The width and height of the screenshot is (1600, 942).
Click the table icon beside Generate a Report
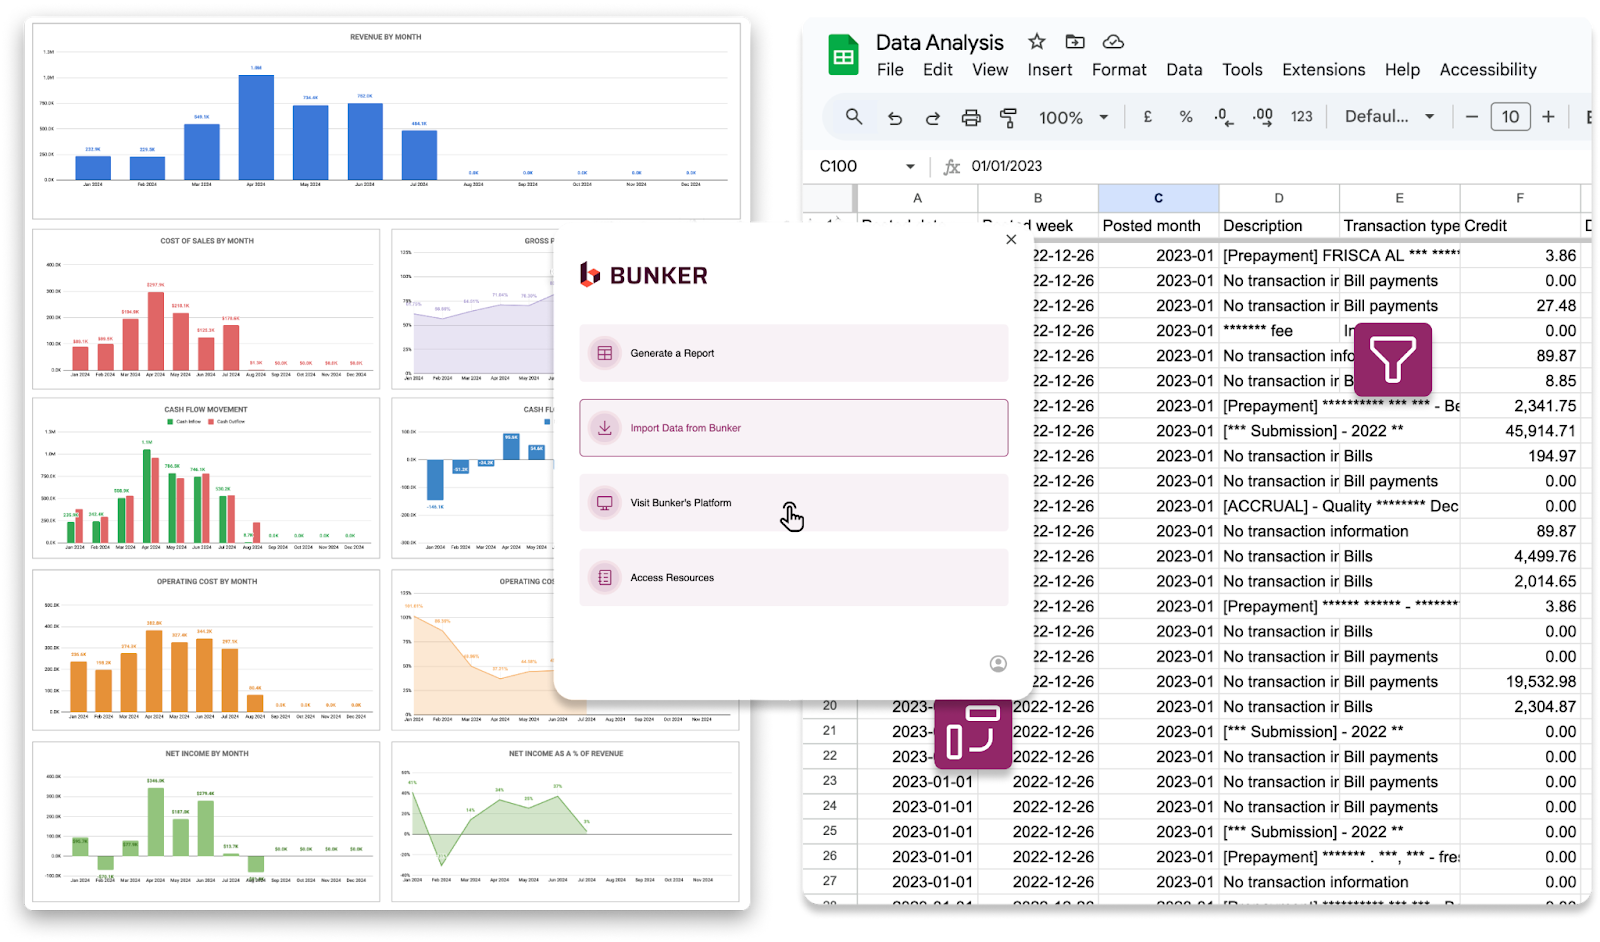(605, 353)
